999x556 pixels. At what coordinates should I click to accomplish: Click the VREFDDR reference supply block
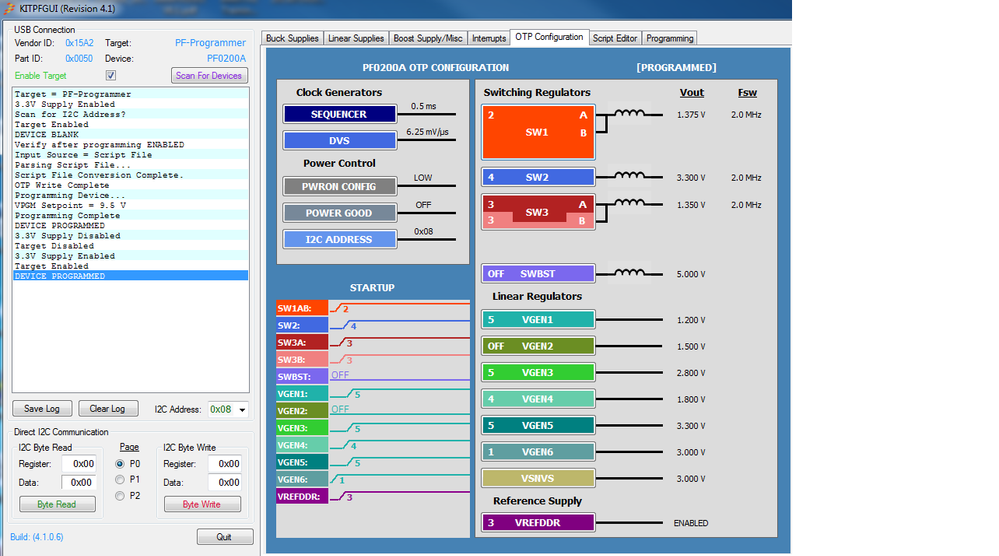tap(538, 523)
